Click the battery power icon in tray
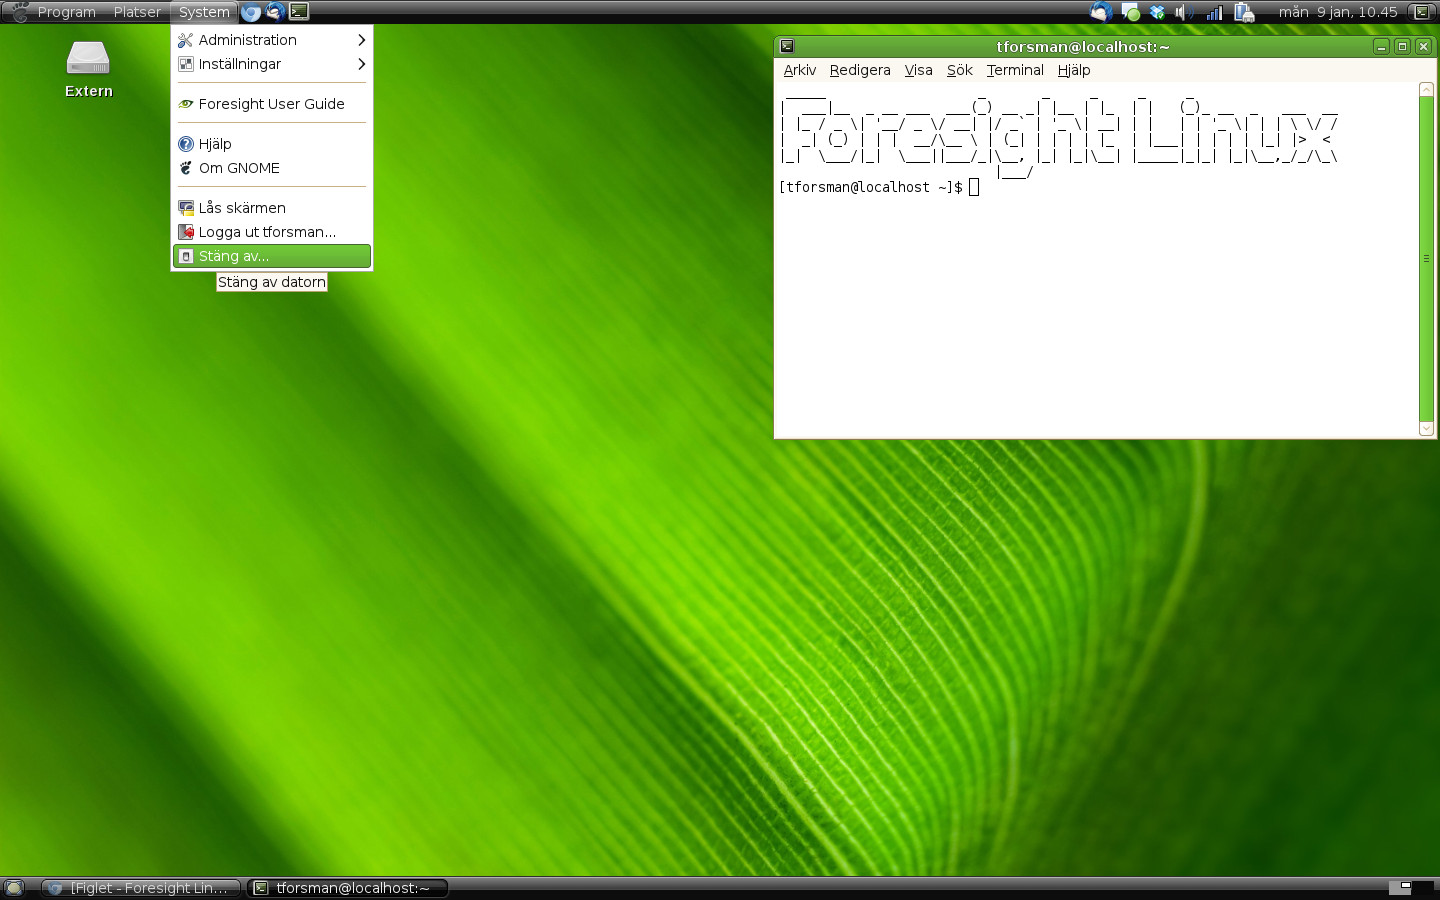Viewport: 1440px width, 900px height. (1244, 12)
